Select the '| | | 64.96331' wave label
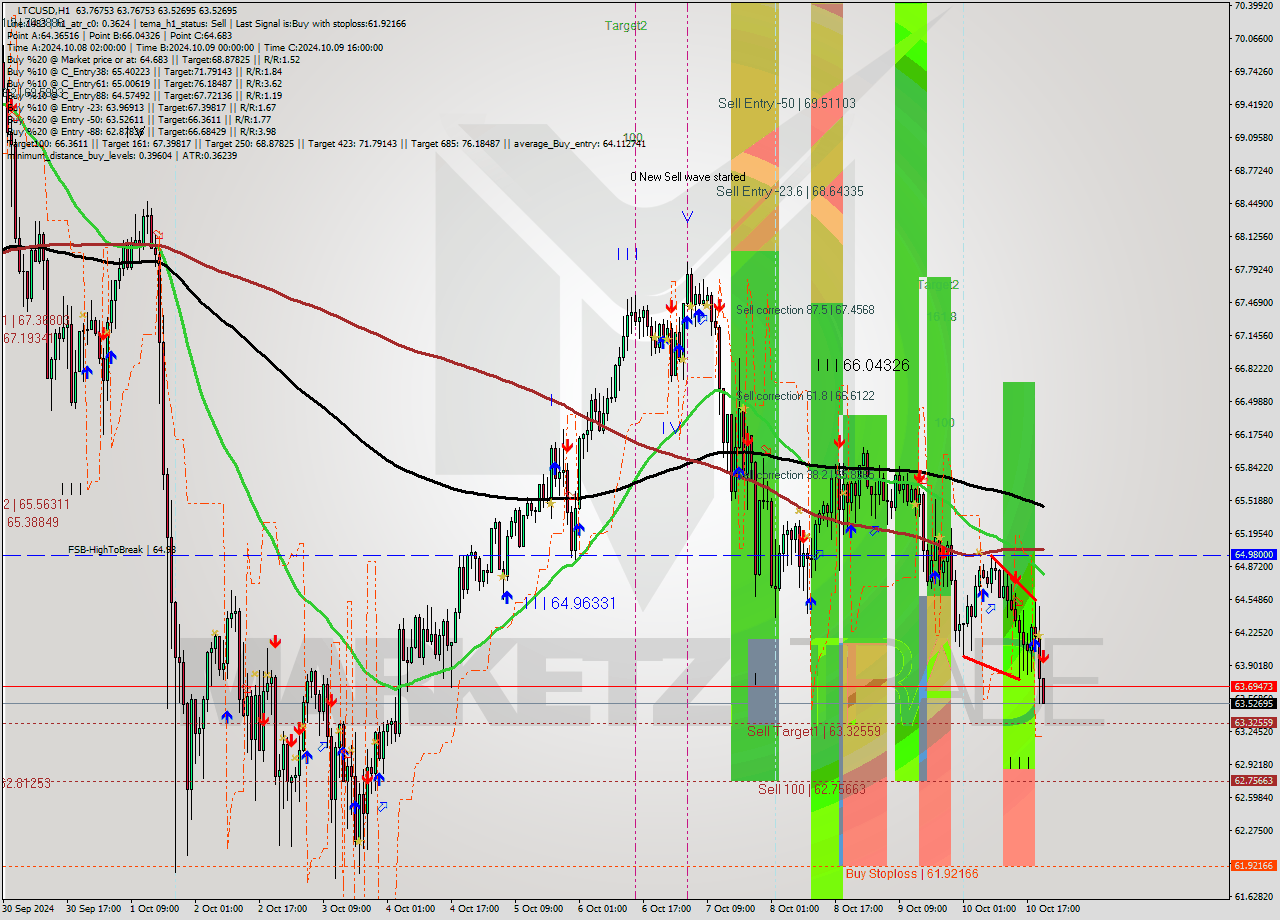Viewport: 1280px width, 920px height. tap(571, 604)
